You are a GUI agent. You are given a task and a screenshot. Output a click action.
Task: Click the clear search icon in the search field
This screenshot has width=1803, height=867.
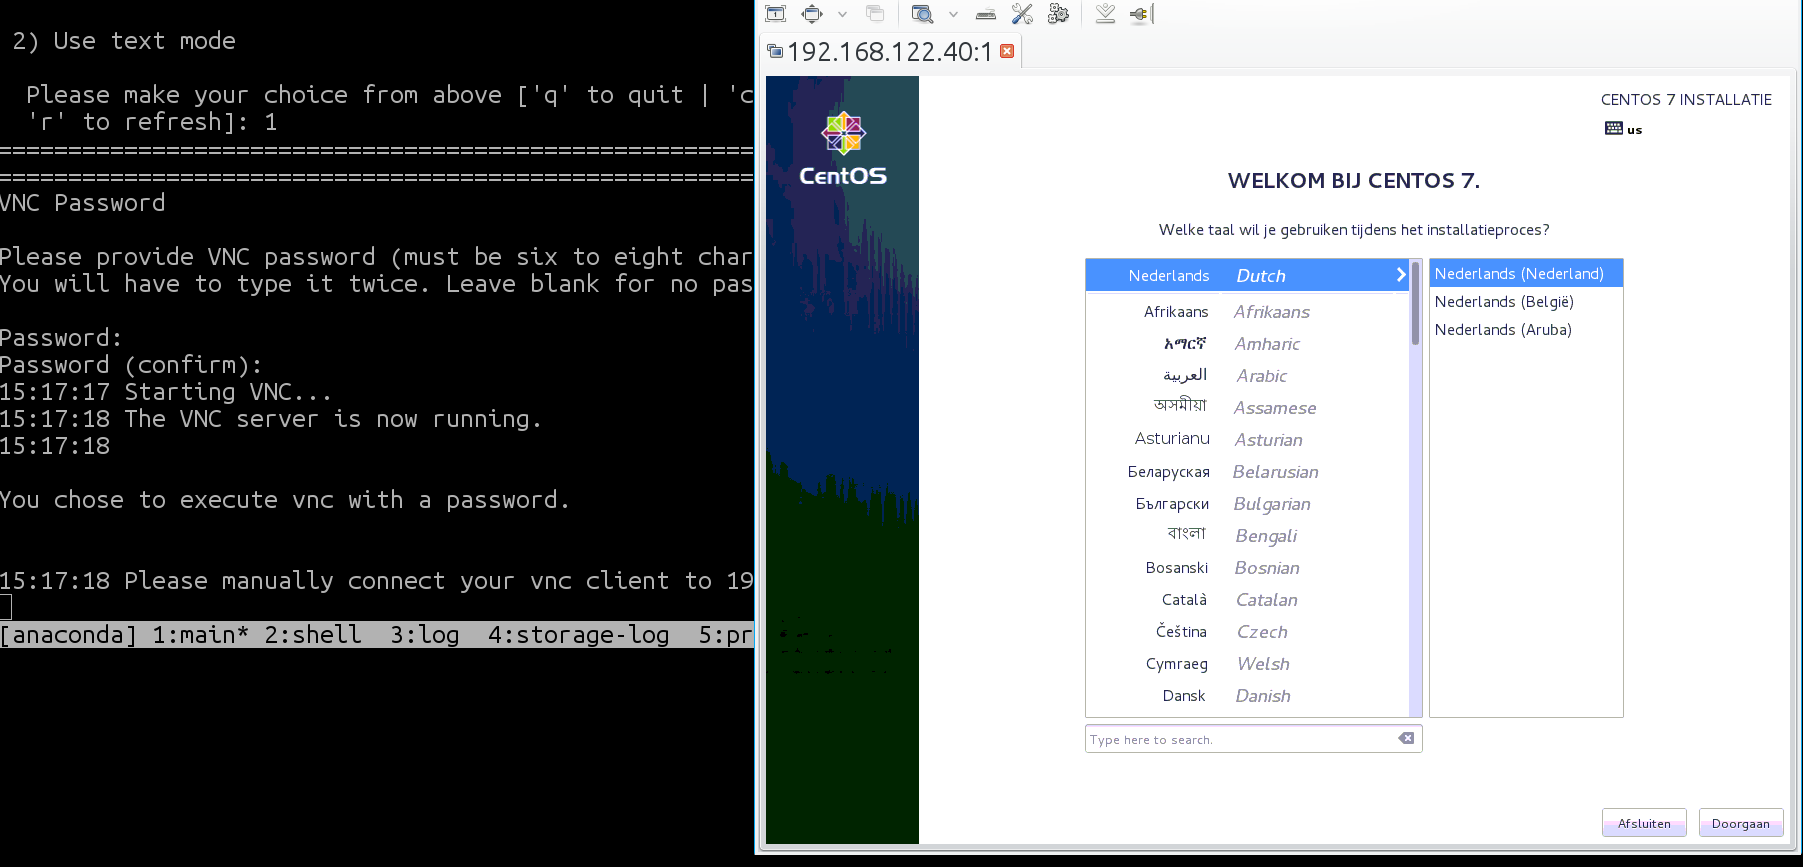pos(1406,739)
